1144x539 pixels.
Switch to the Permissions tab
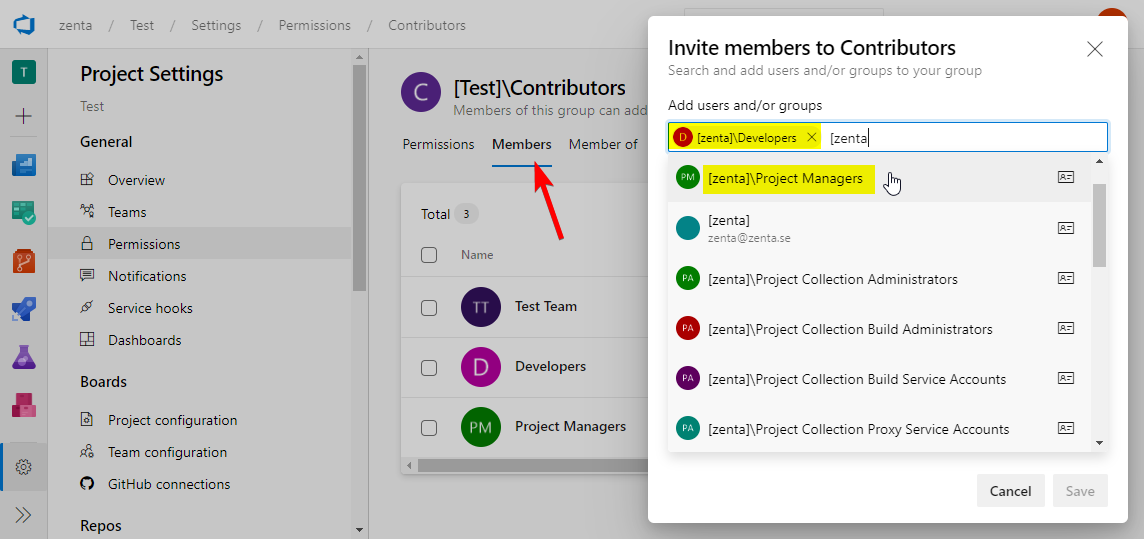coord(438,145)
